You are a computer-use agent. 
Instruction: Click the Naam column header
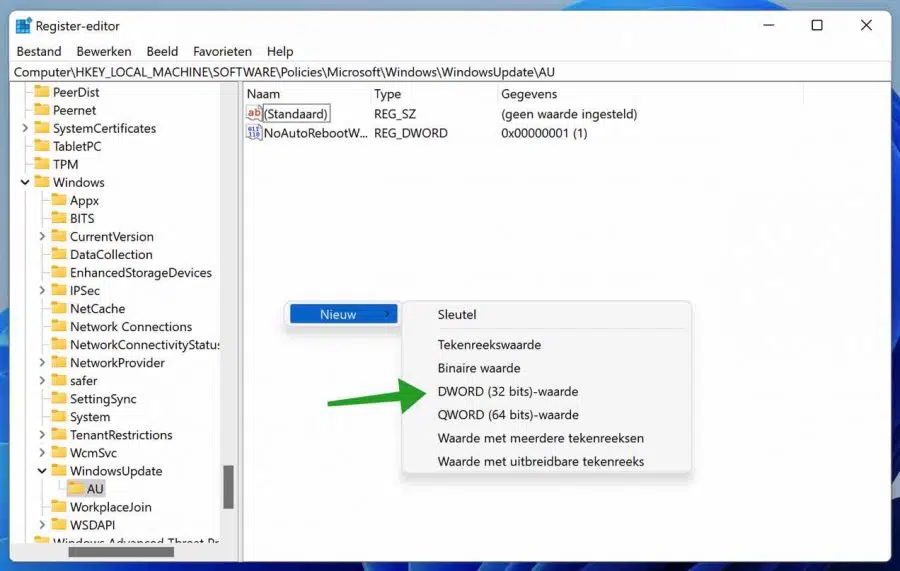pyautogui.click(x=307, y=94)
